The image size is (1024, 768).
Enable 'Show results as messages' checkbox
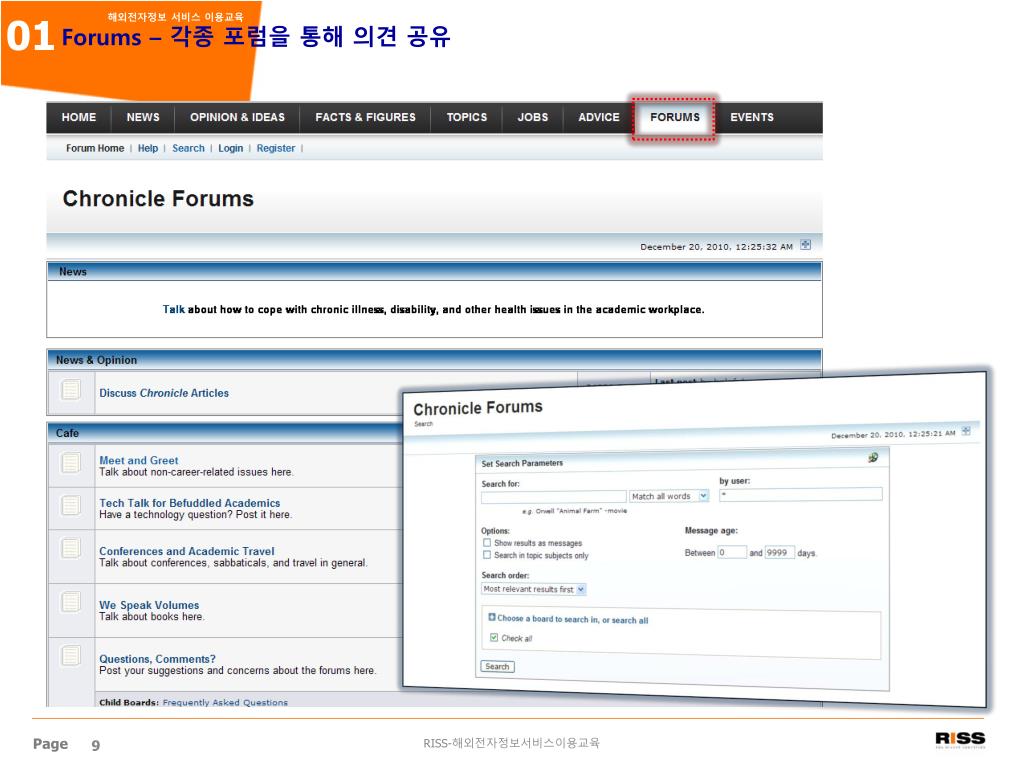pyautogui.click(x=487, y=543)
